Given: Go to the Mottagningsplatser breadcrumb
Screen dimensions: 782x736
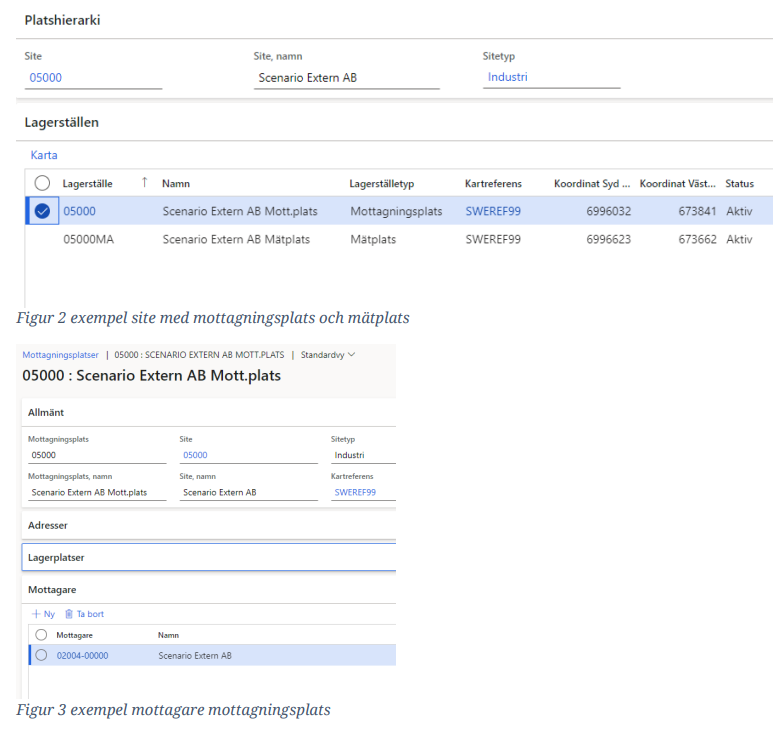Looking at the screenshot, I should tap(61, 354).
